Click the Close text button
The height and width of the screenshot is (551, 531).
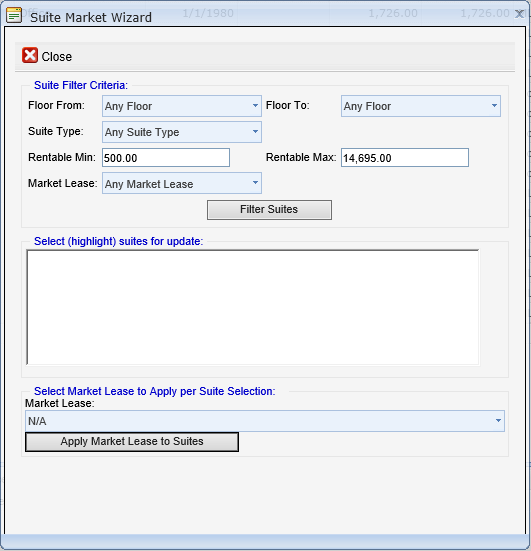coord(57,57)
